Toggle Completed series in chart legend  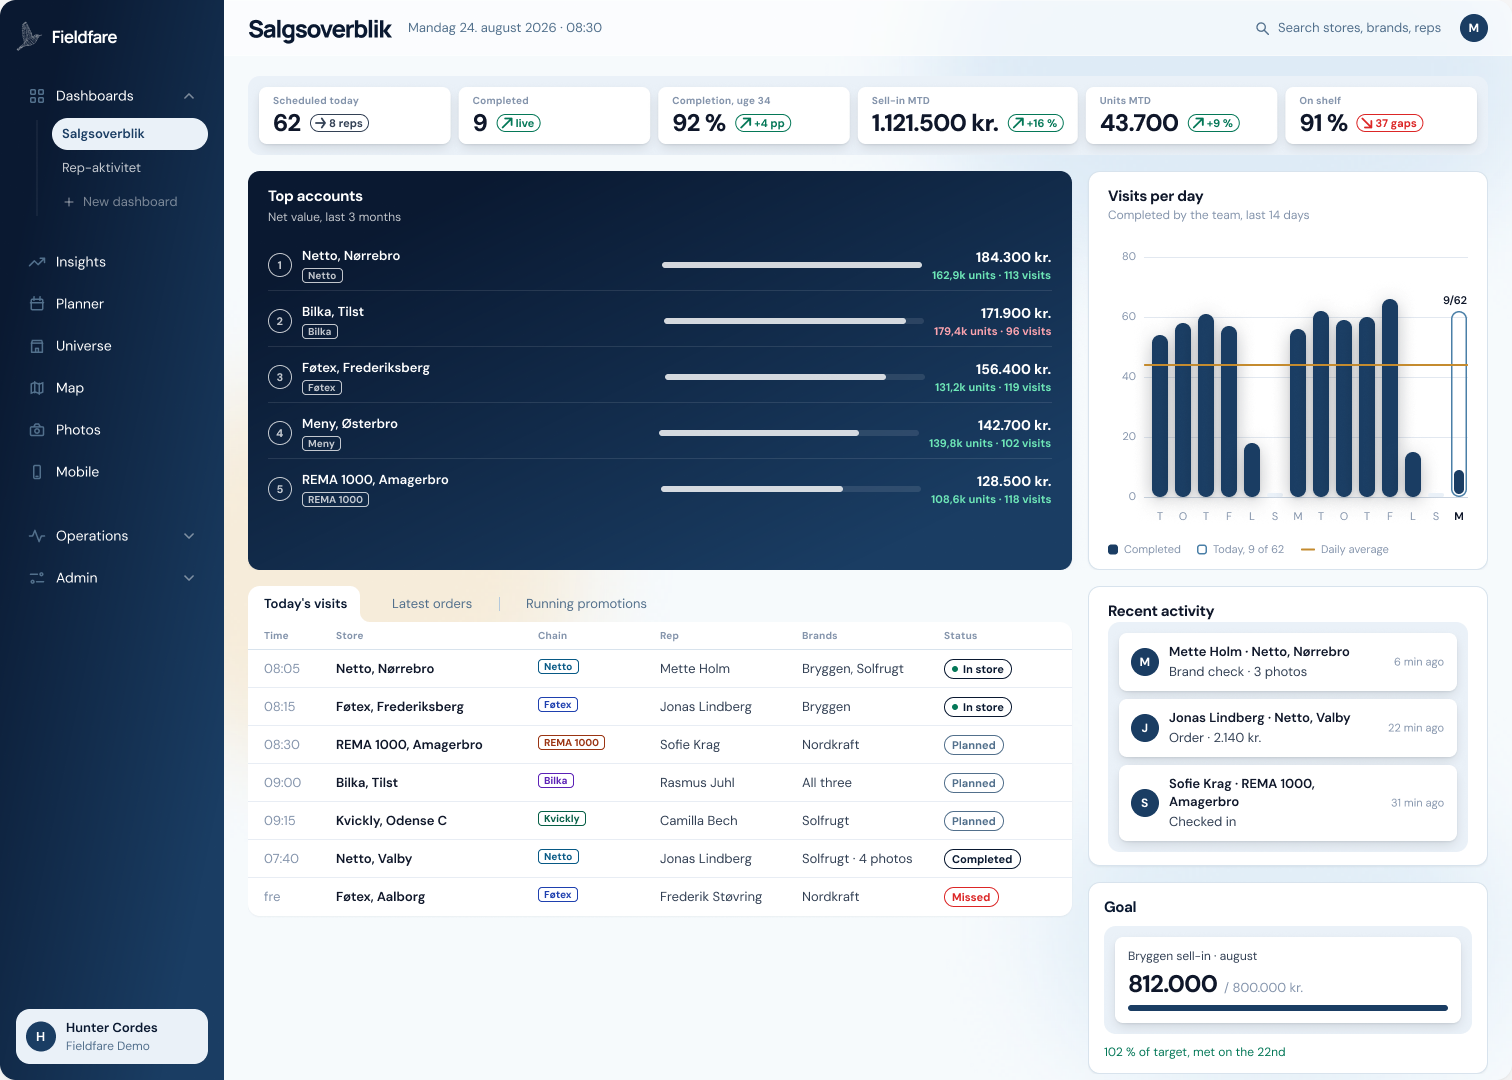(x=1144, y=549)
